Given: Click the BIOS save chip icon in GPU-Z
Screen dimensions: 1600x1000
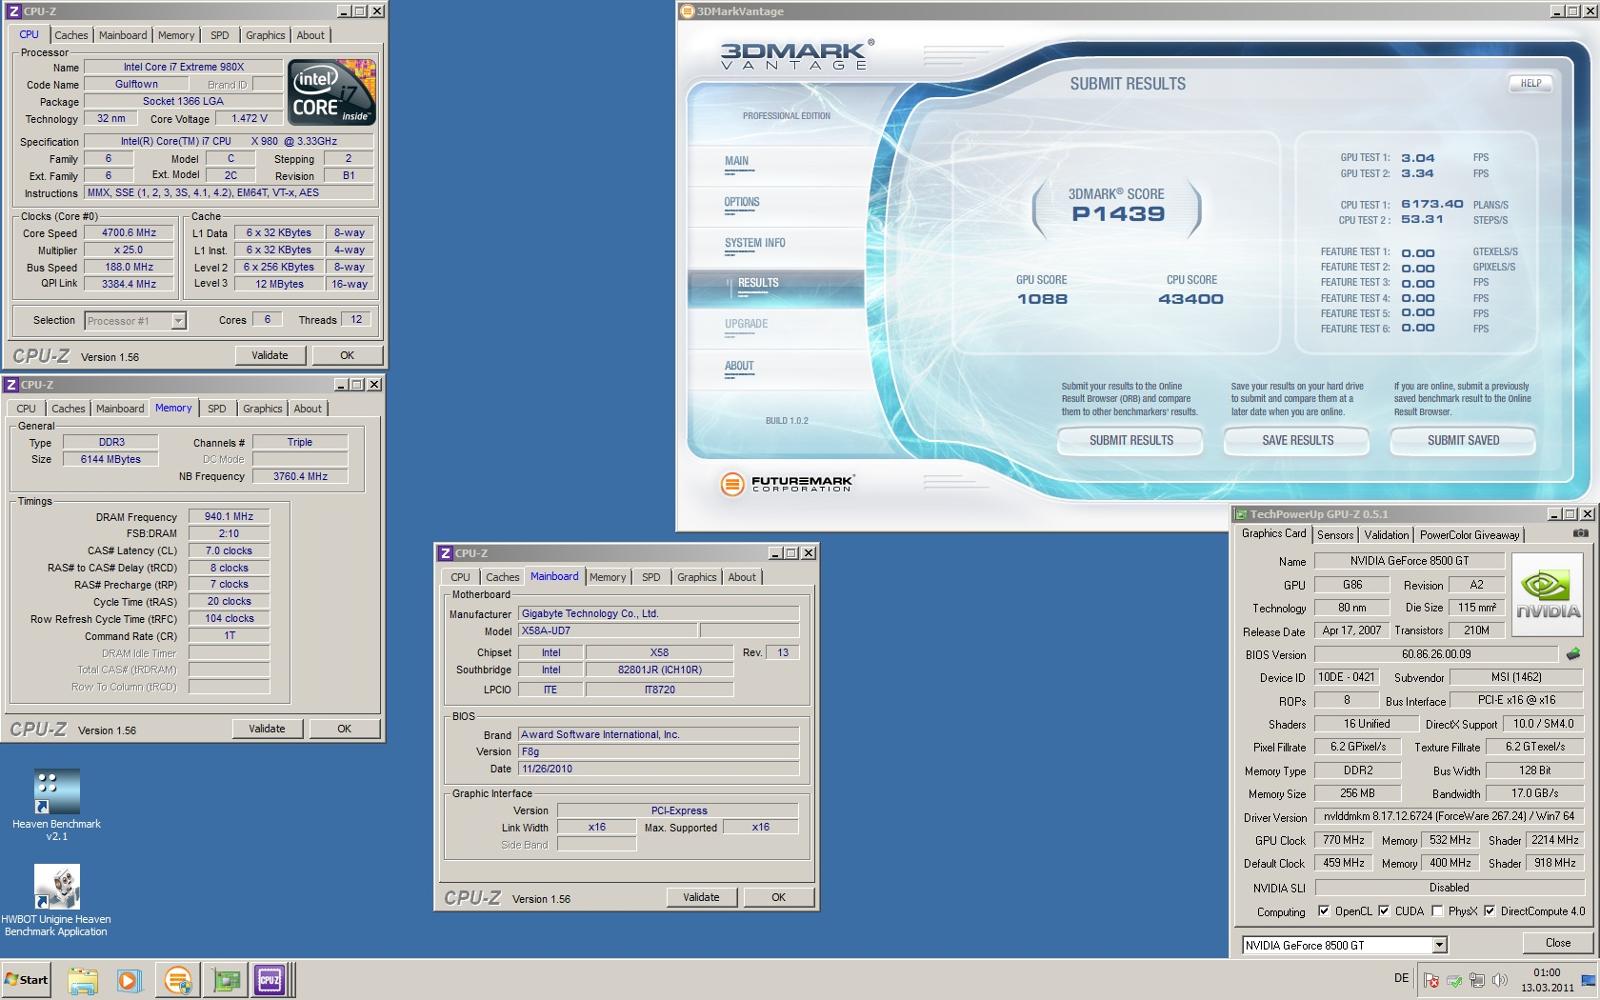Looking at the screenshot, I should (x=1573, y=654).
